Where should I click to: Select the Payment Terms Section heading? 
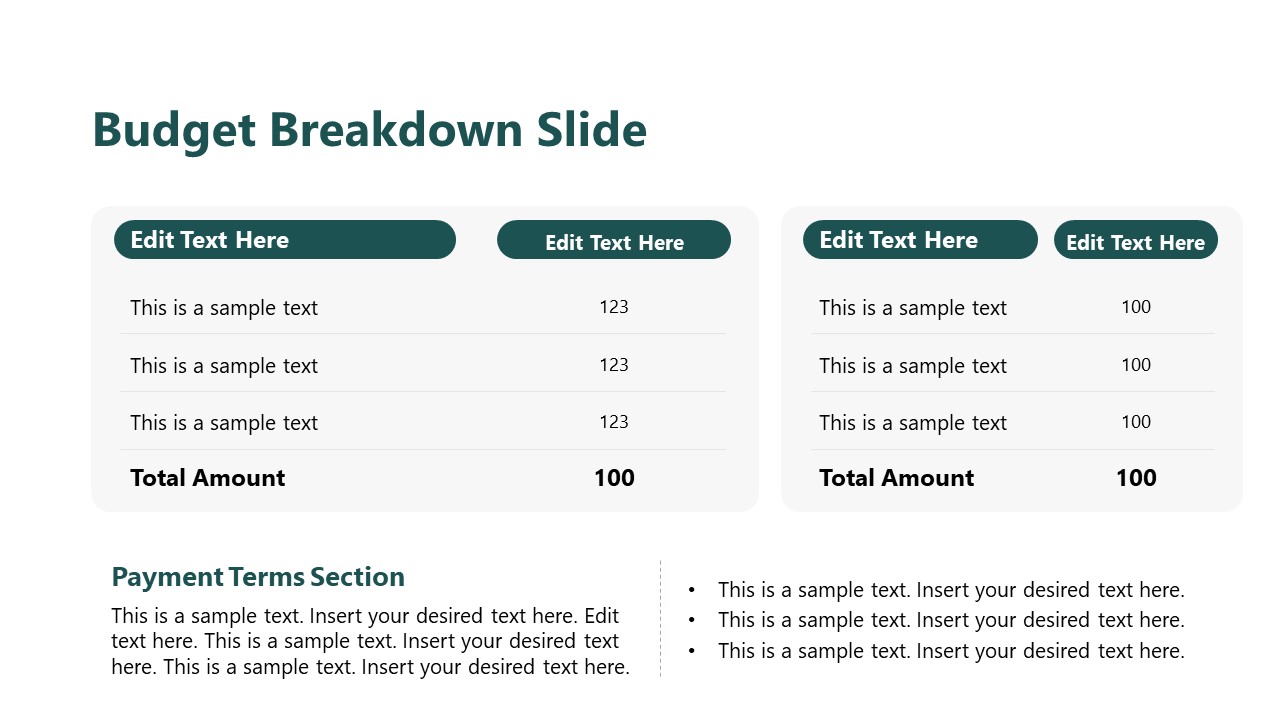[258, 577]
